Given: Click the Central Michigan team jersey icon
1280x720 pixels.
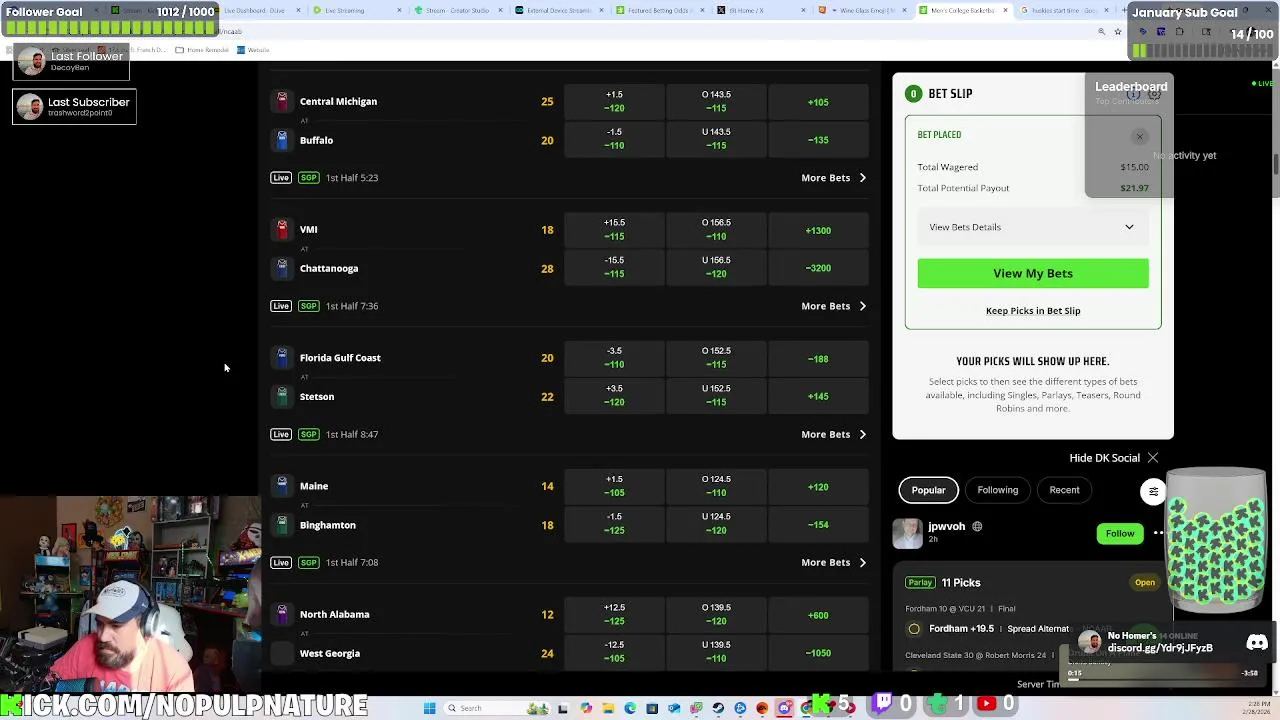Looking at the screenshot, I should tap(282, 101).
